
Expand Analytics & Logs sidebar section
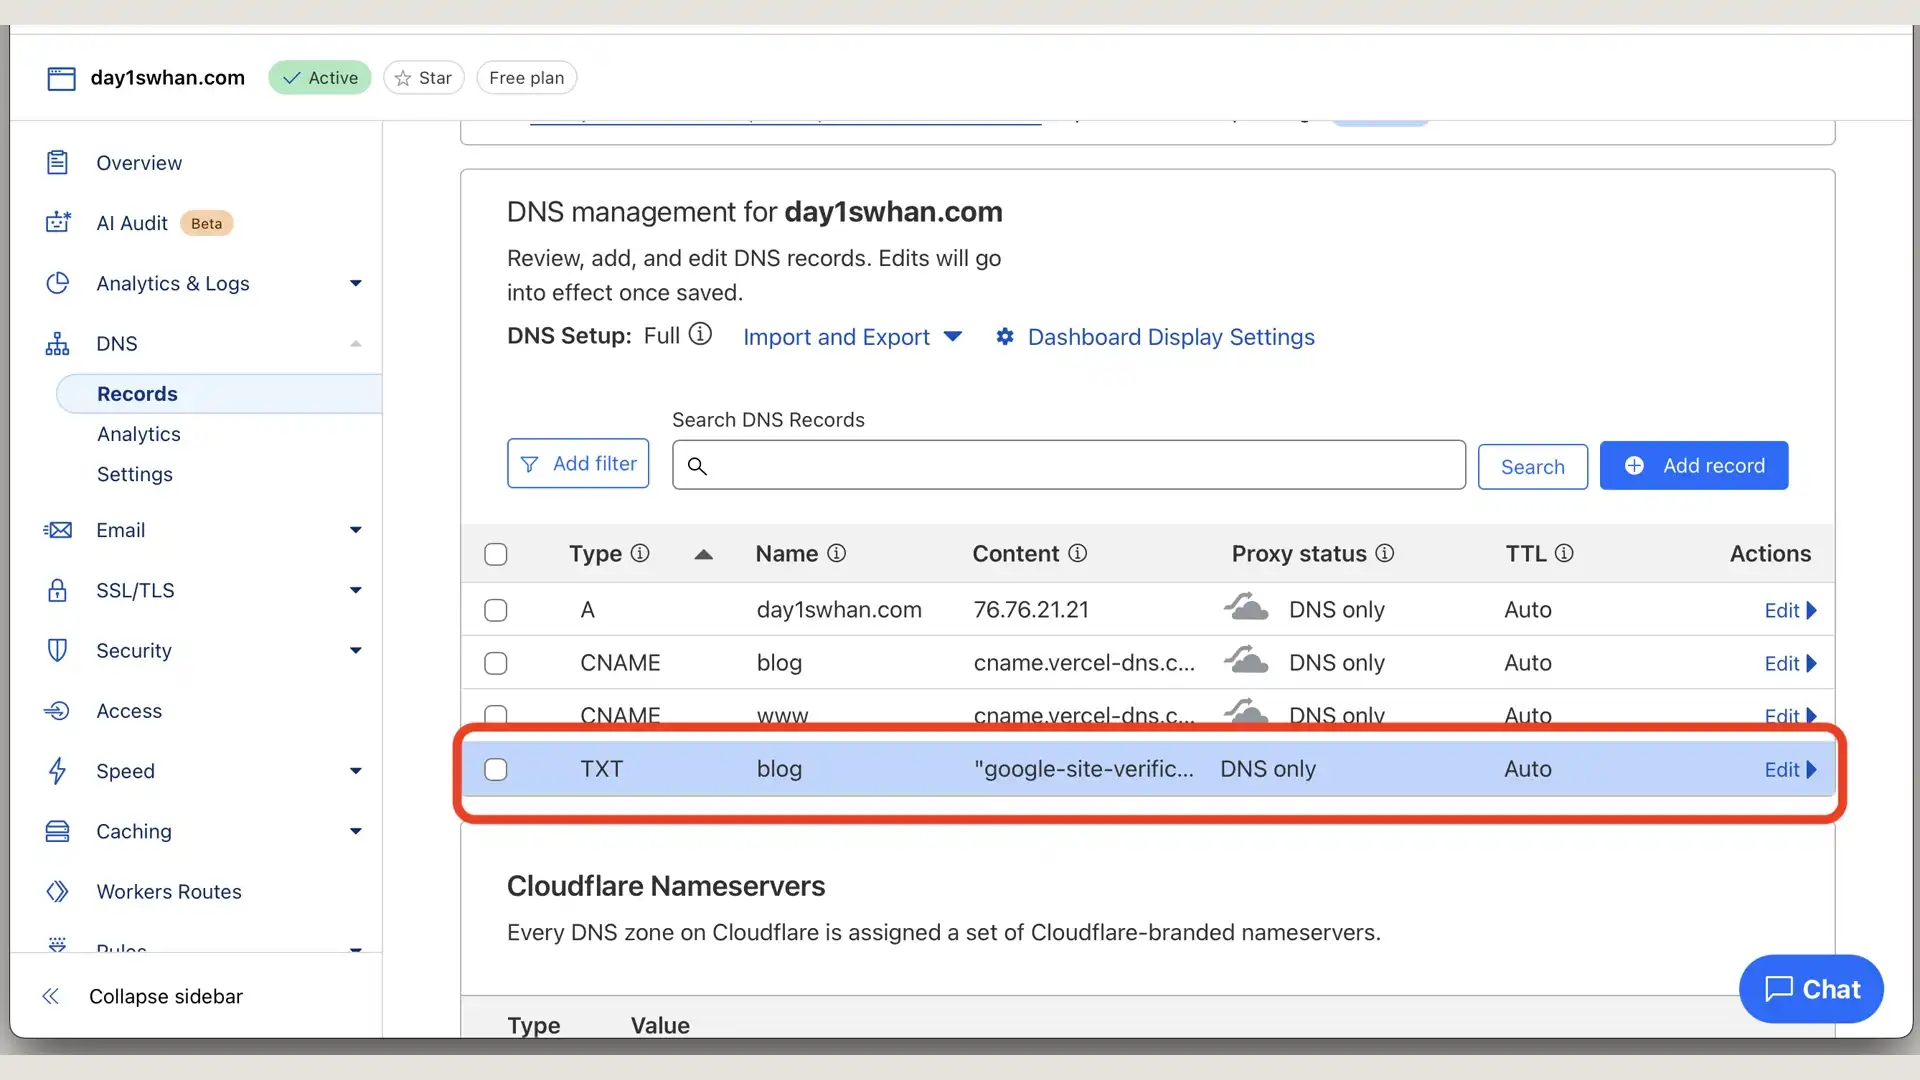(356, 283)
